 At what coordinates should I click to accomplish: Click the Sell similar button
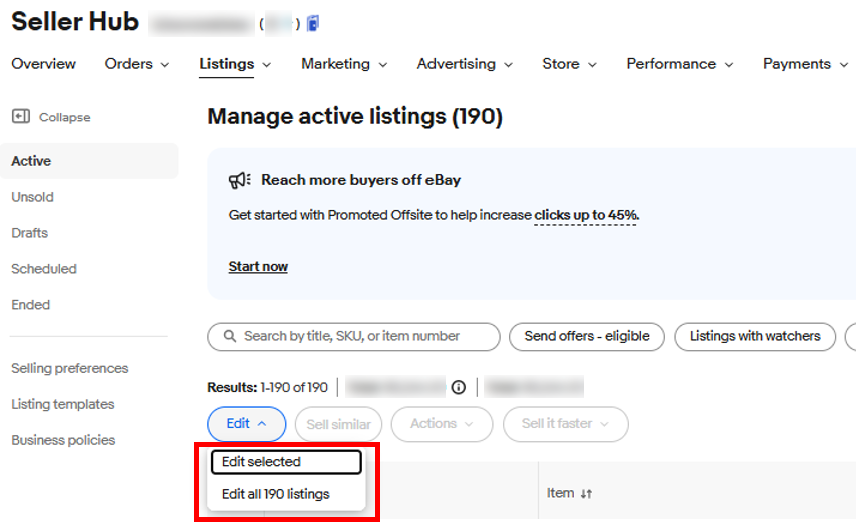(338, 424)
